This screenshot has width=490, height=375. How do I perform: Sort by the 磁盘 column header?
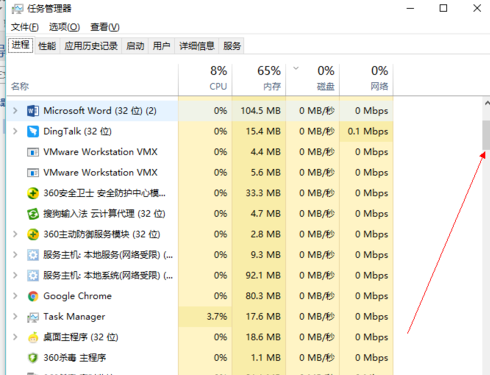pyautogui.click(x=313, y=79)
